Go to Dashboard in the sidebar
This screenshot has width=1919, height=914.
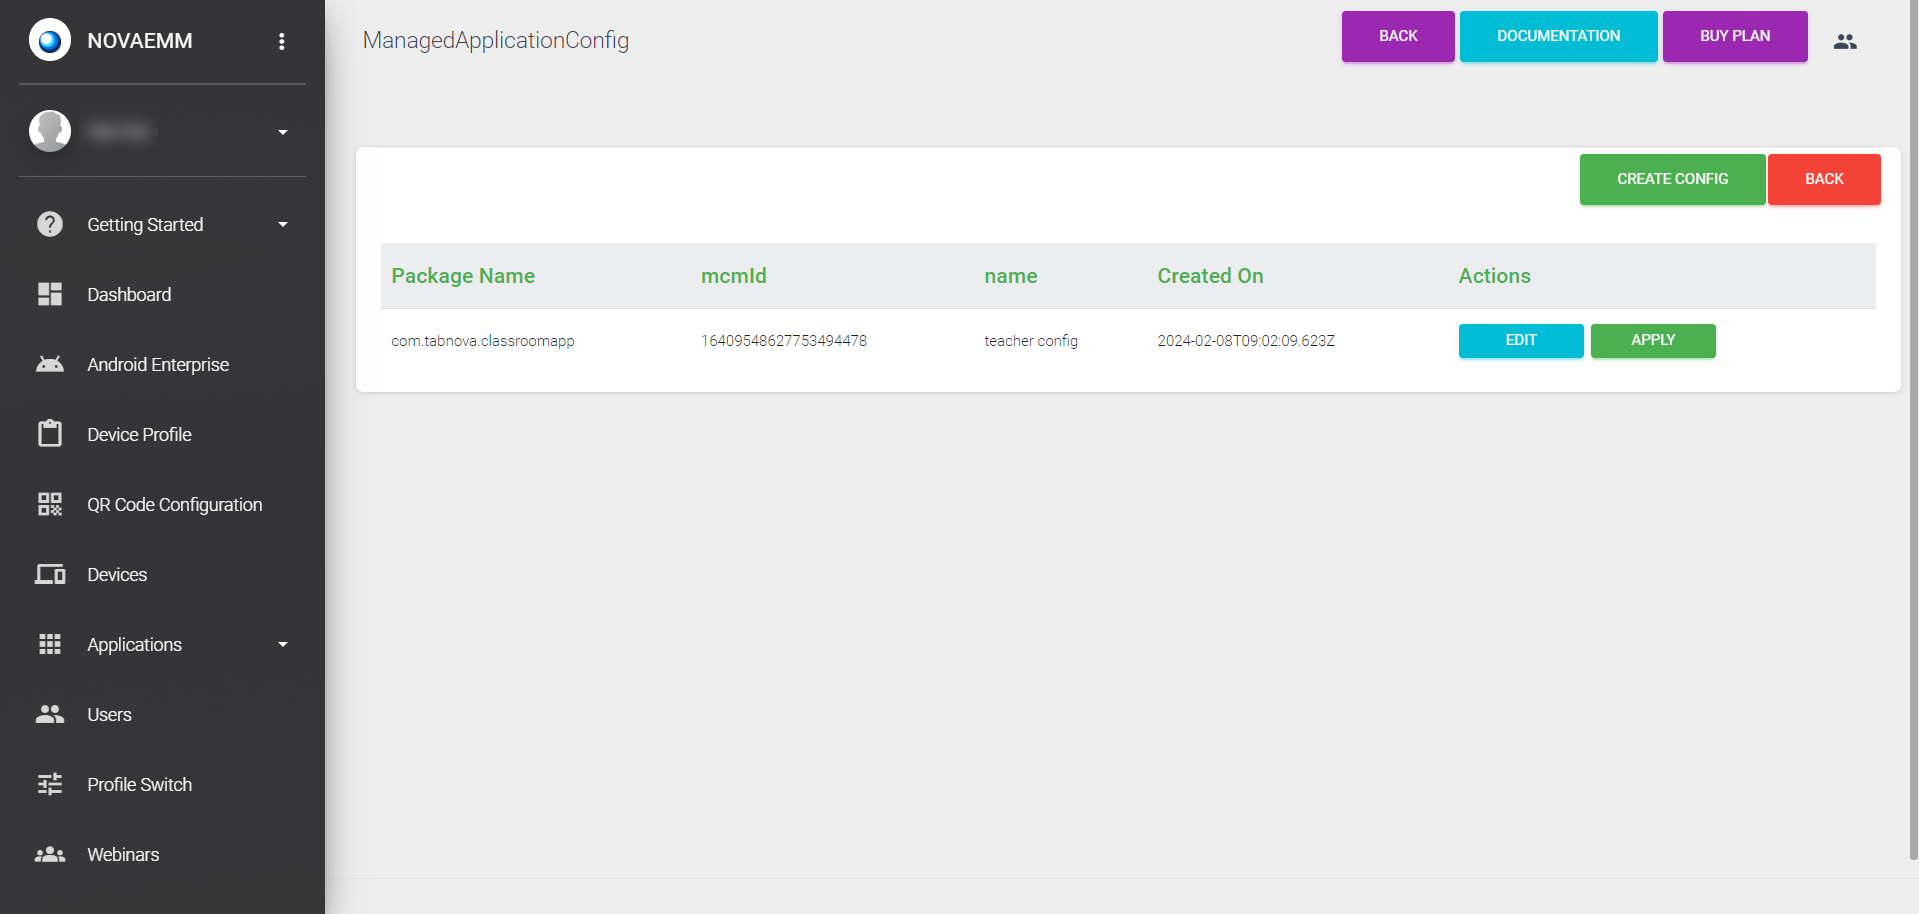pos(129,295)
